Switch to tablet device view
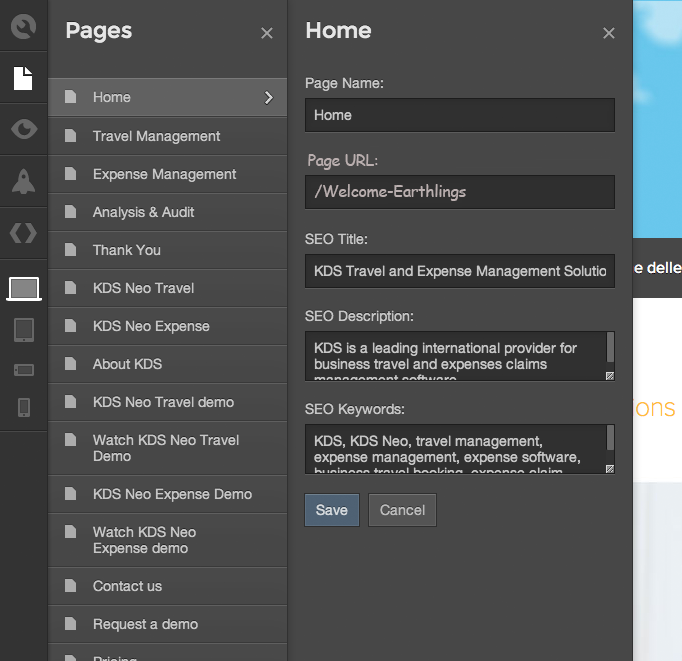 23,330
